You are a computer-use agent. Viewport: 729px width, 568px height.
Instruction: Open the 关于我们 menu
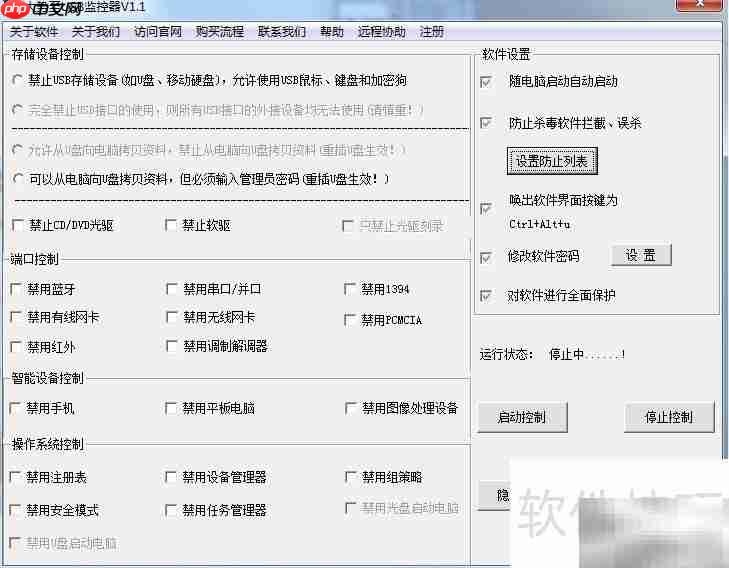coord(96,32)
